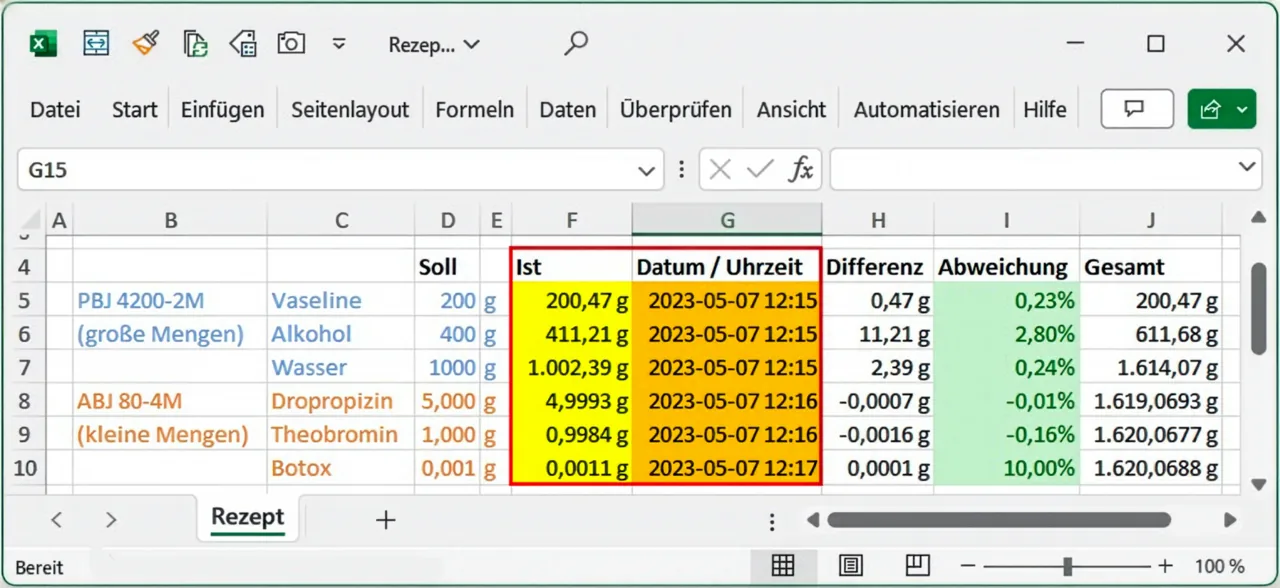Click the insert function fx icon

tap(801, 170)
